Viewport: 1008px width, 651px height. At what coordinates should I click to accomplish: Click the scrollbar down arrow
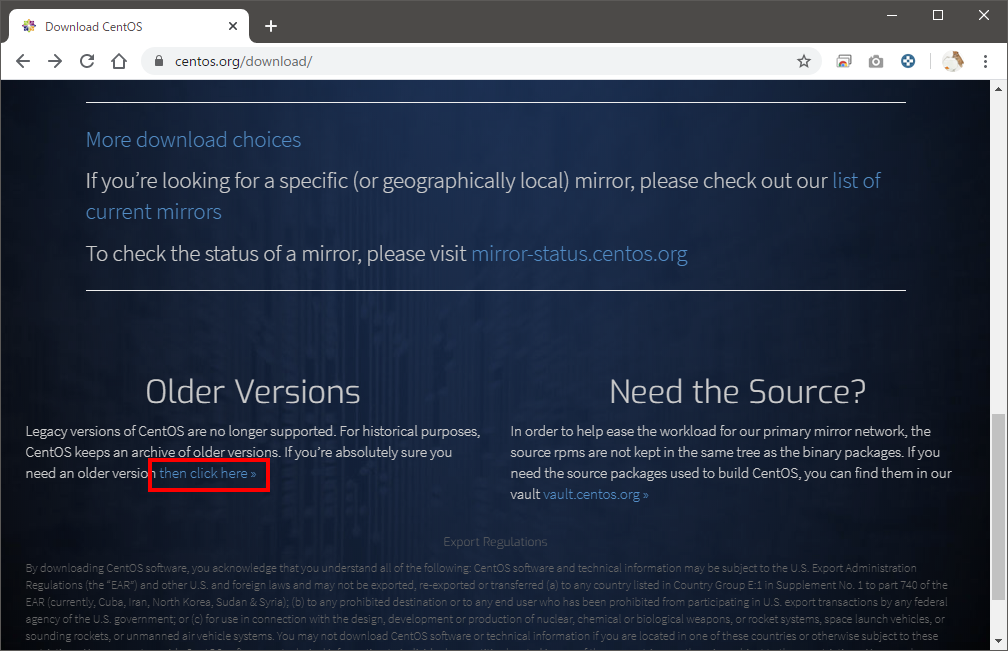point(998,641)
